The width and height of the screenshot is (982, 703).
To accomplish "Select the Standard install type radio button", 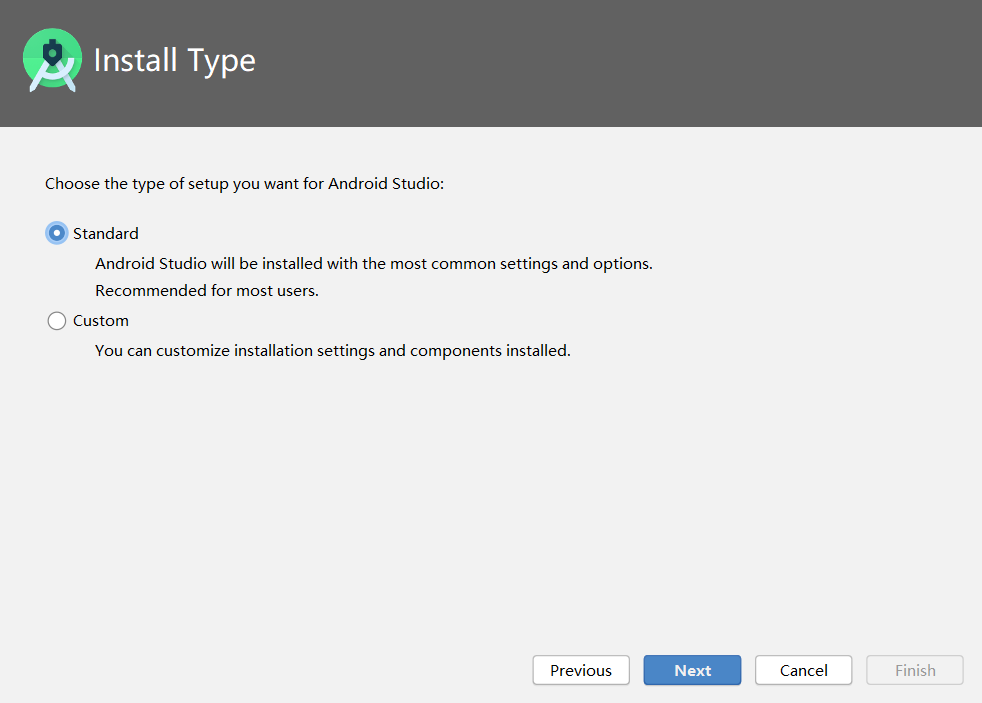I will click(57, 233).
